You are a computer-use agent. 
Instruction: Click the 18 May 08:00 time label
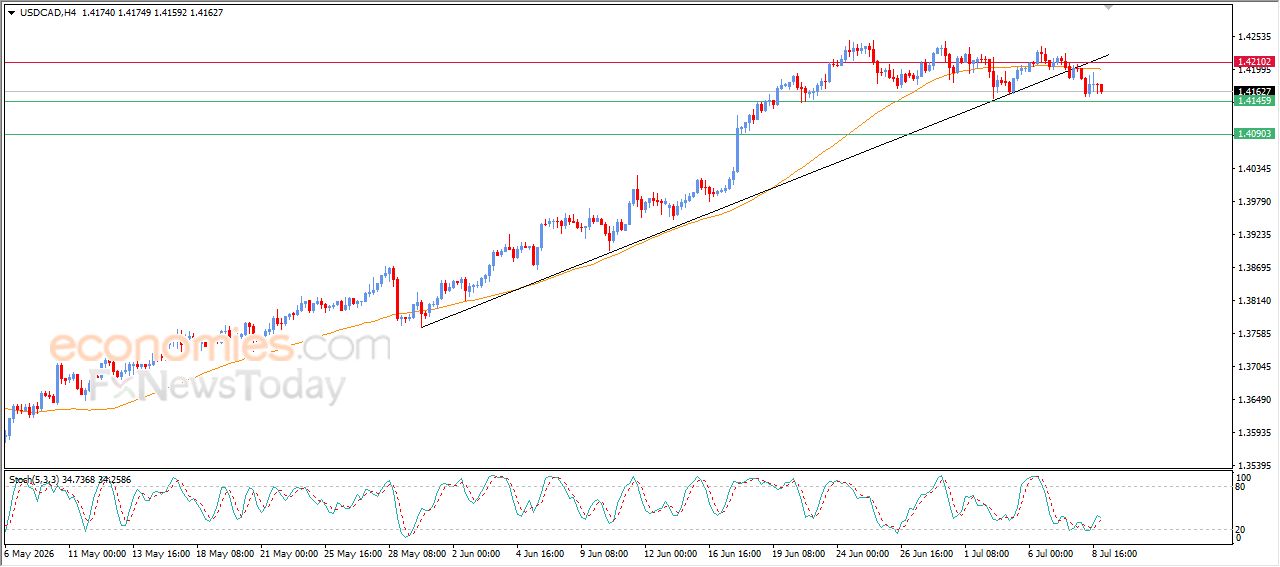225,553
